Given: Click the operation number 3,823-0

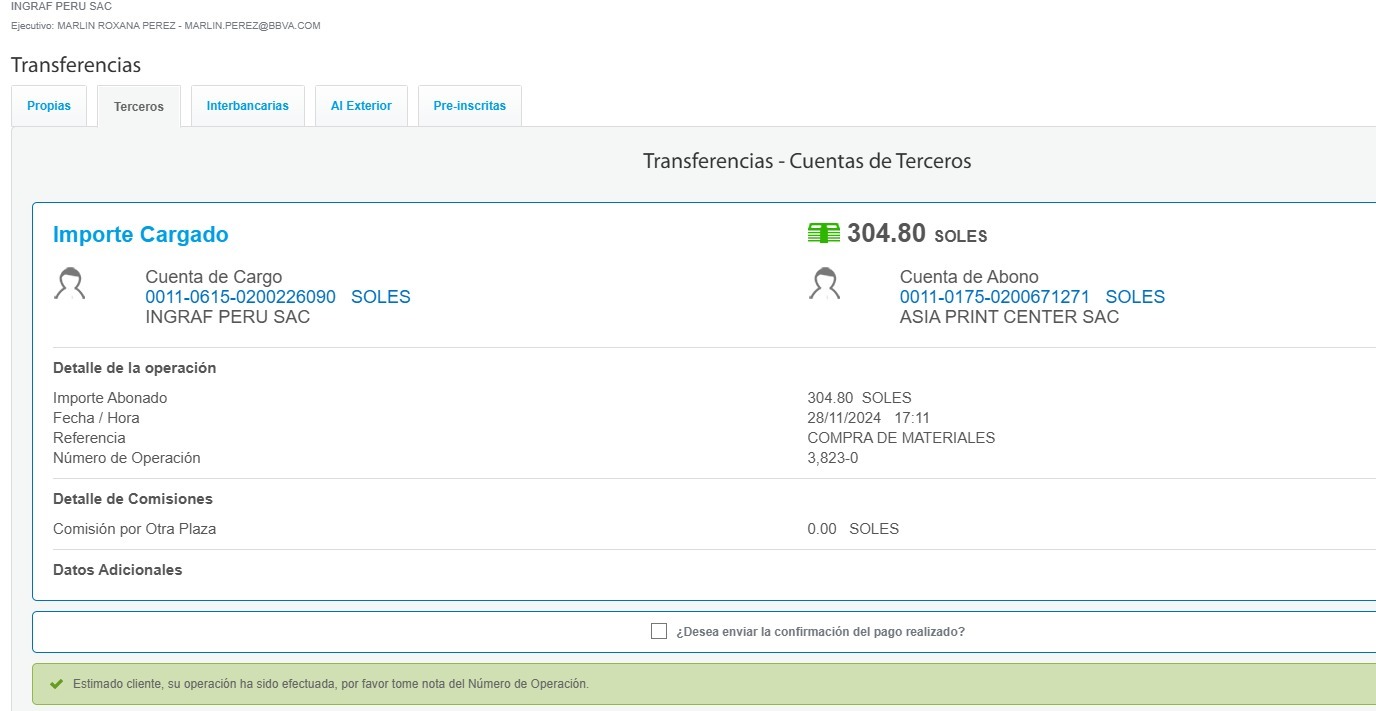Looking at the screenshot, I should 832,458.
